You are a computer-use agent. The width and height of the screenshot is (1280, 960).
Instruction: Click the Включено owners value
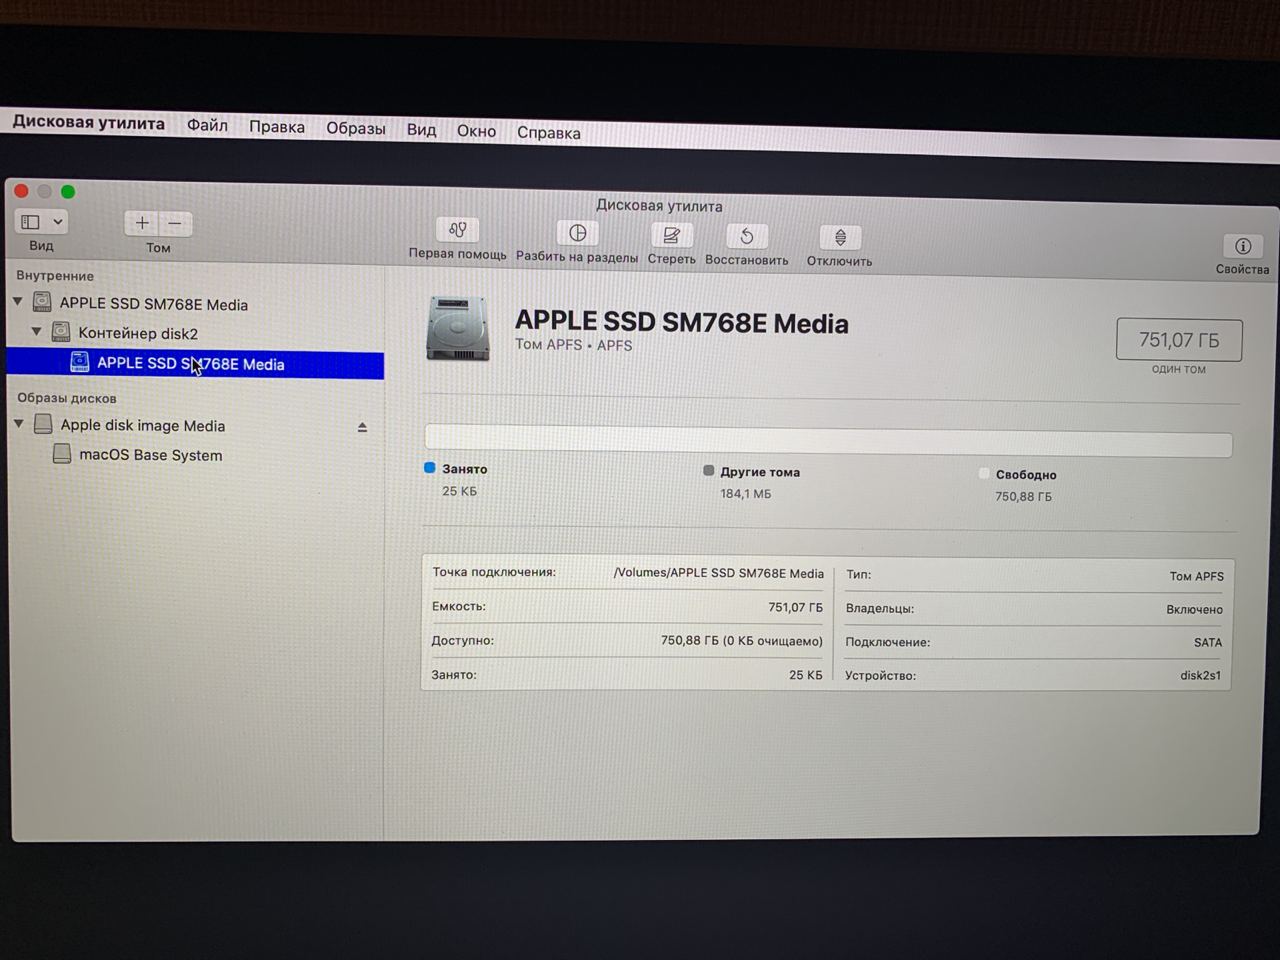(1194, 609)
